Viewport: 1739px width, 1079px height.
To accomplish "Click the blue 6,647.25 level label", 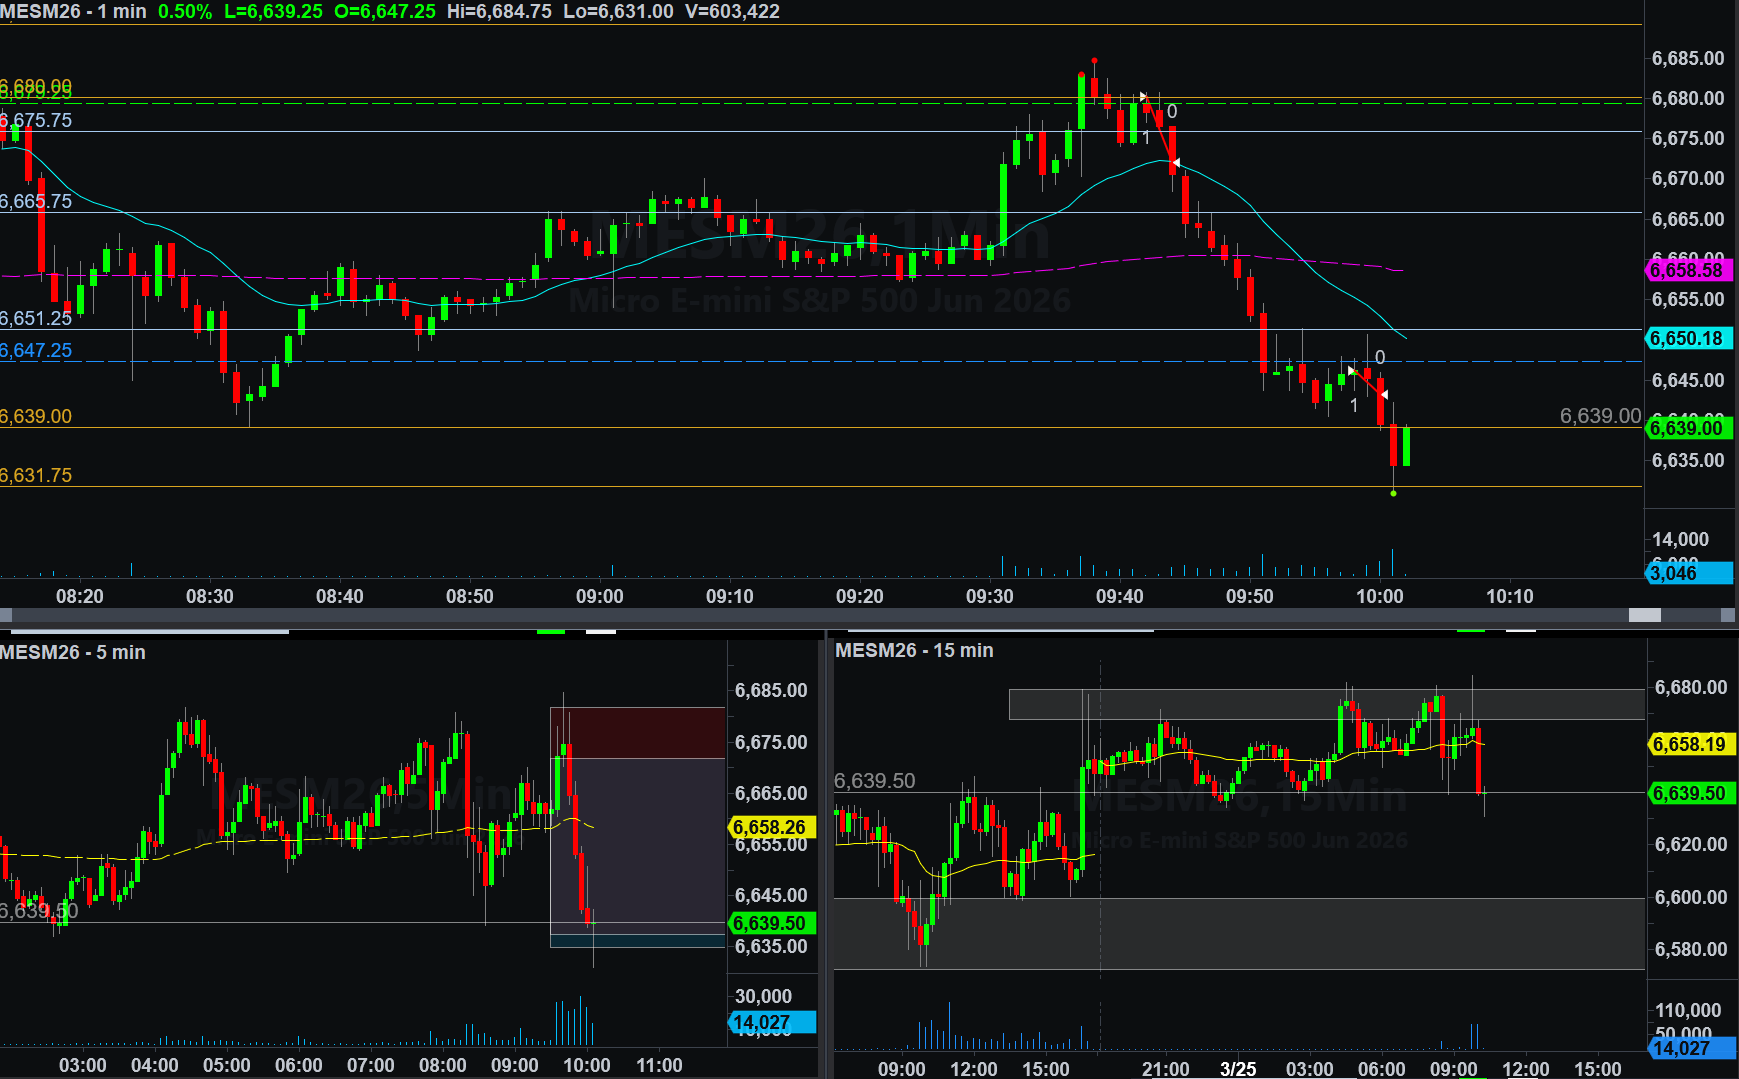I will coord(36,350).
